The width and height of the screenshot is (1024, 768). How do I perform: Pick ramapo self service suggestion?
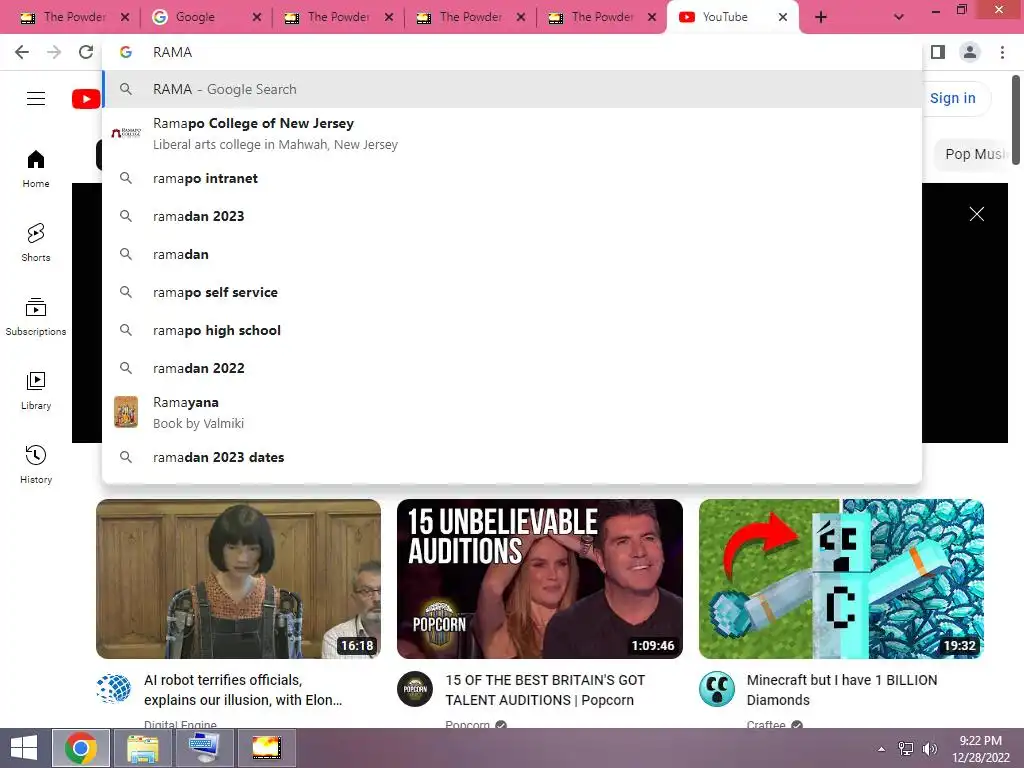click(513, 292)
